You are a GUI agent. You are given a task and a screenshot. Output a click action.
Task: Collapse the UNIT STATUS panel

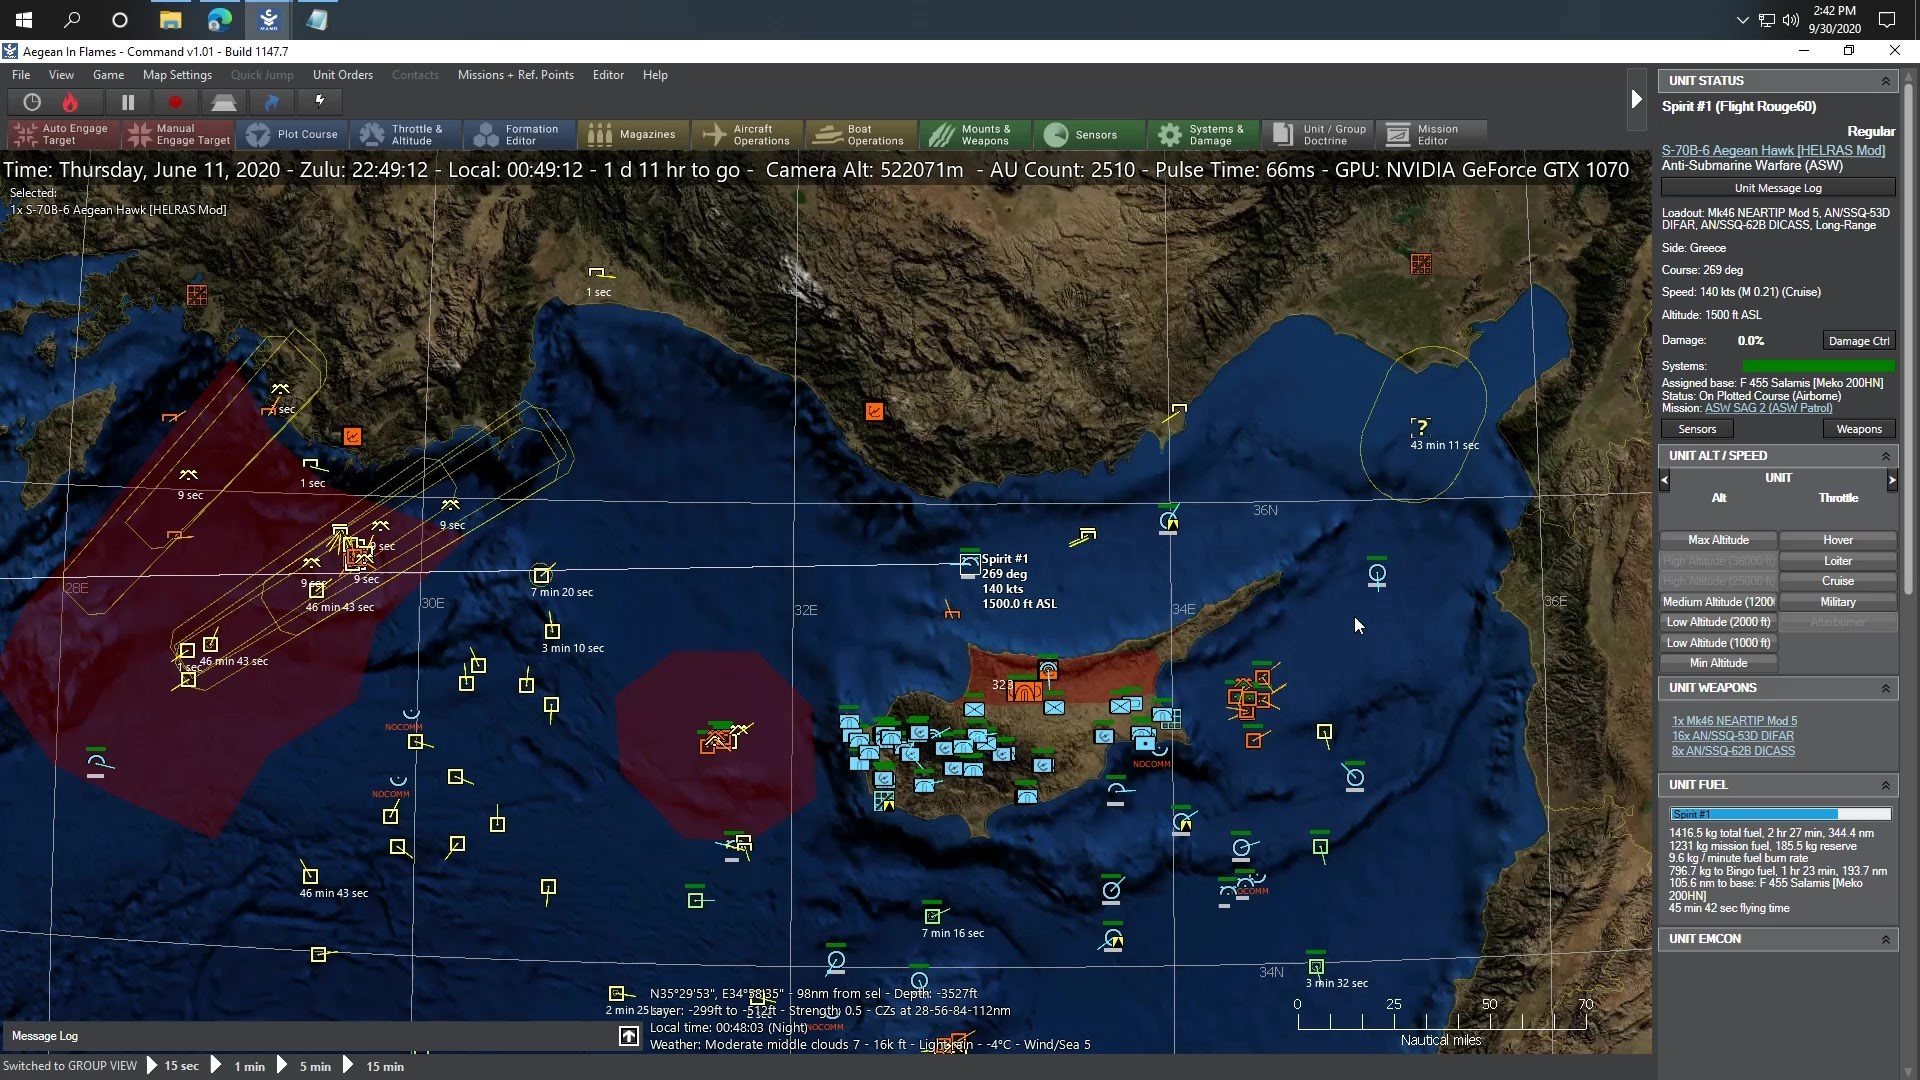point(1886,81)
